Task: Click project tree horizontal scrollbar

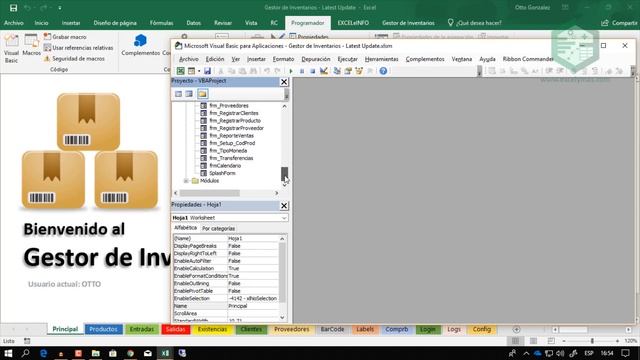Action: (226, 193)
